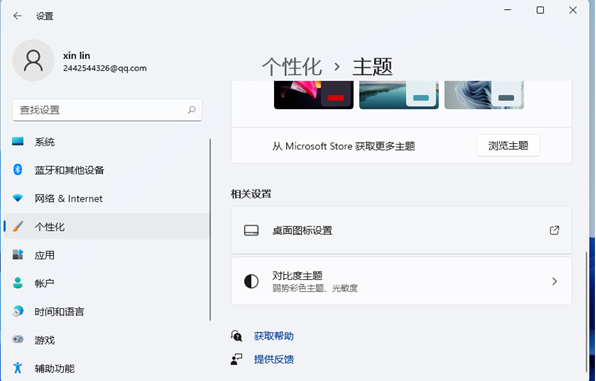Open 辅助功能 settings label
The height and width of the screenshot is (381, 596).
54,368
